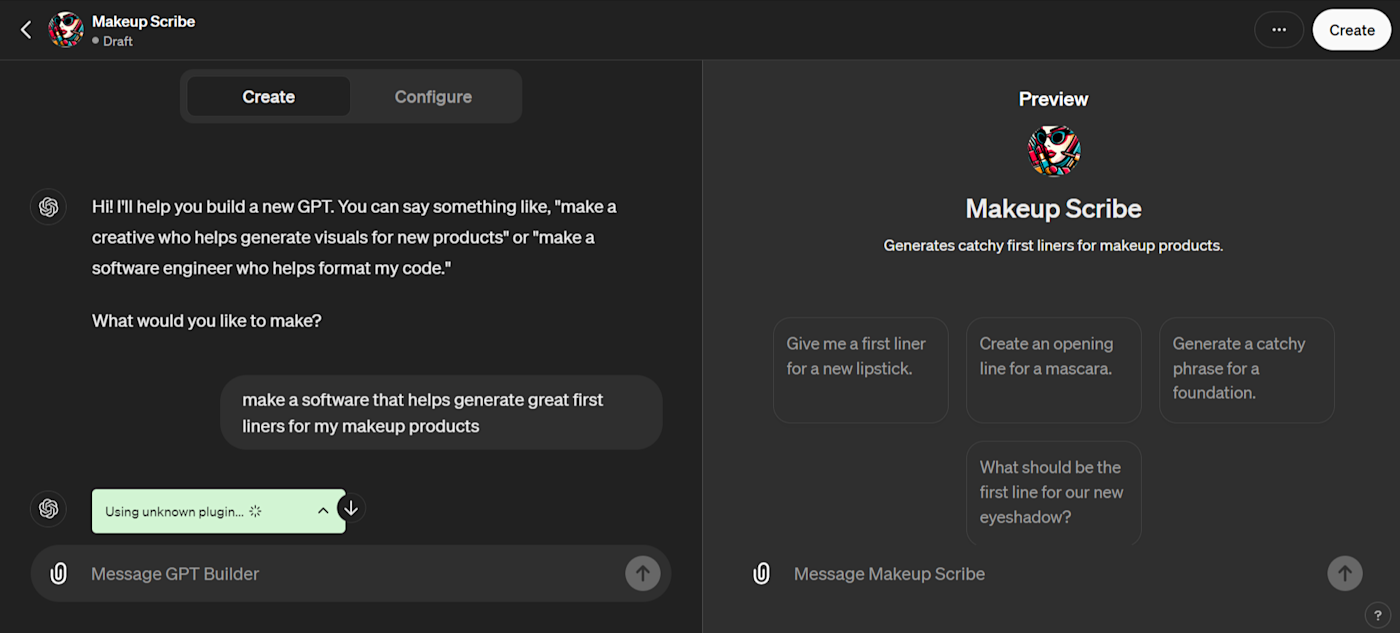
Task: Click the back arrow icon
Action: [x=26, y=30]
